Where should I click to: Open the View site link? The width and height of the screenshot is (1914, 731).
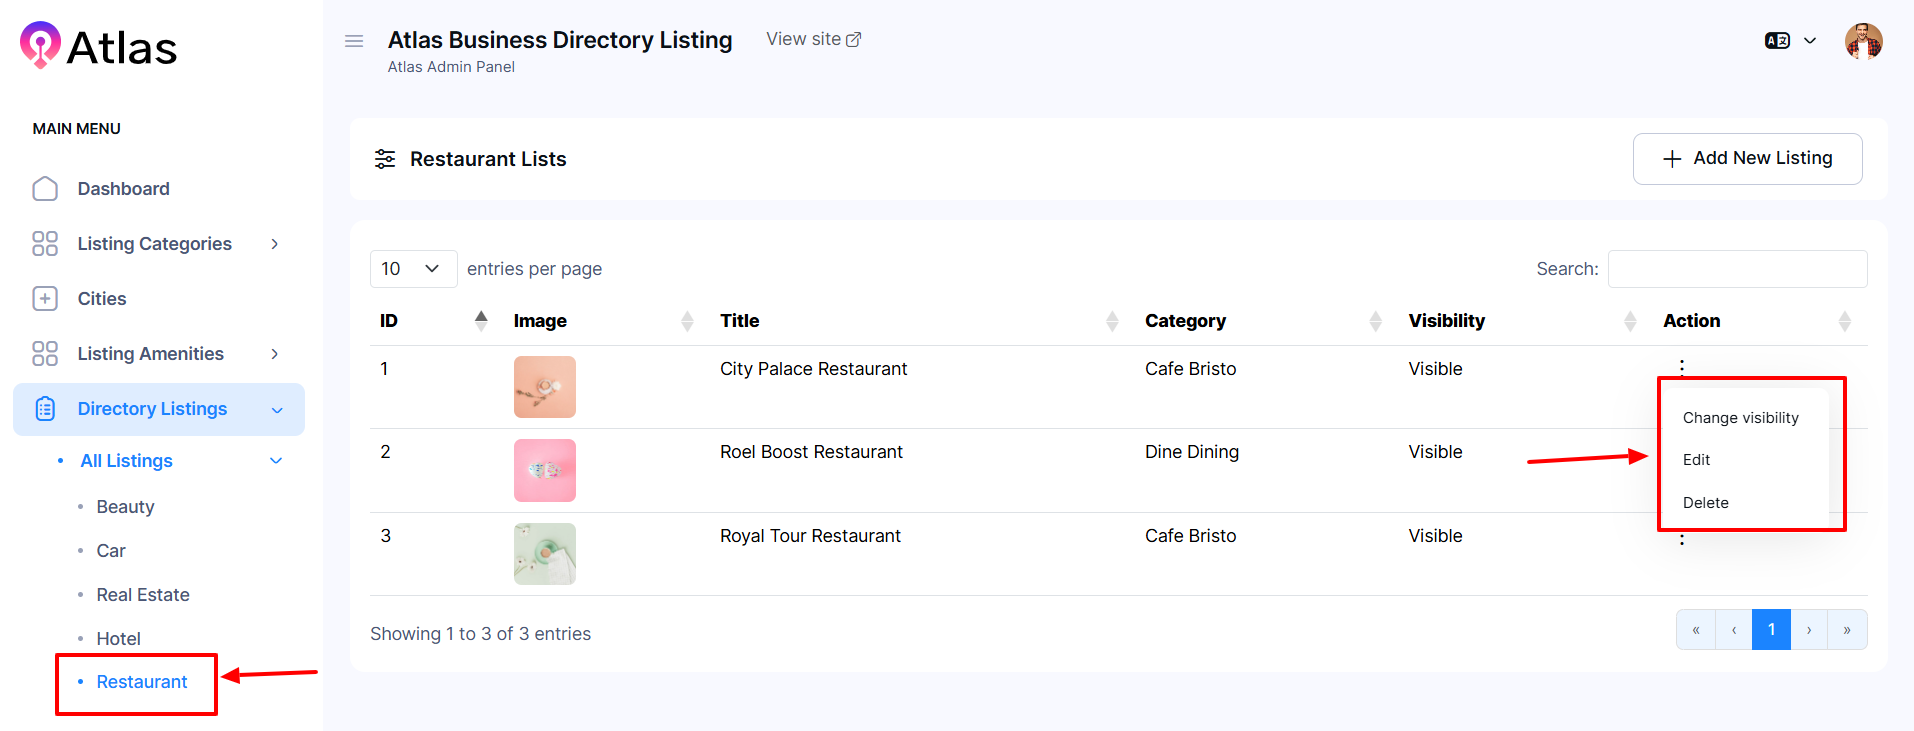tap(813, 39)
